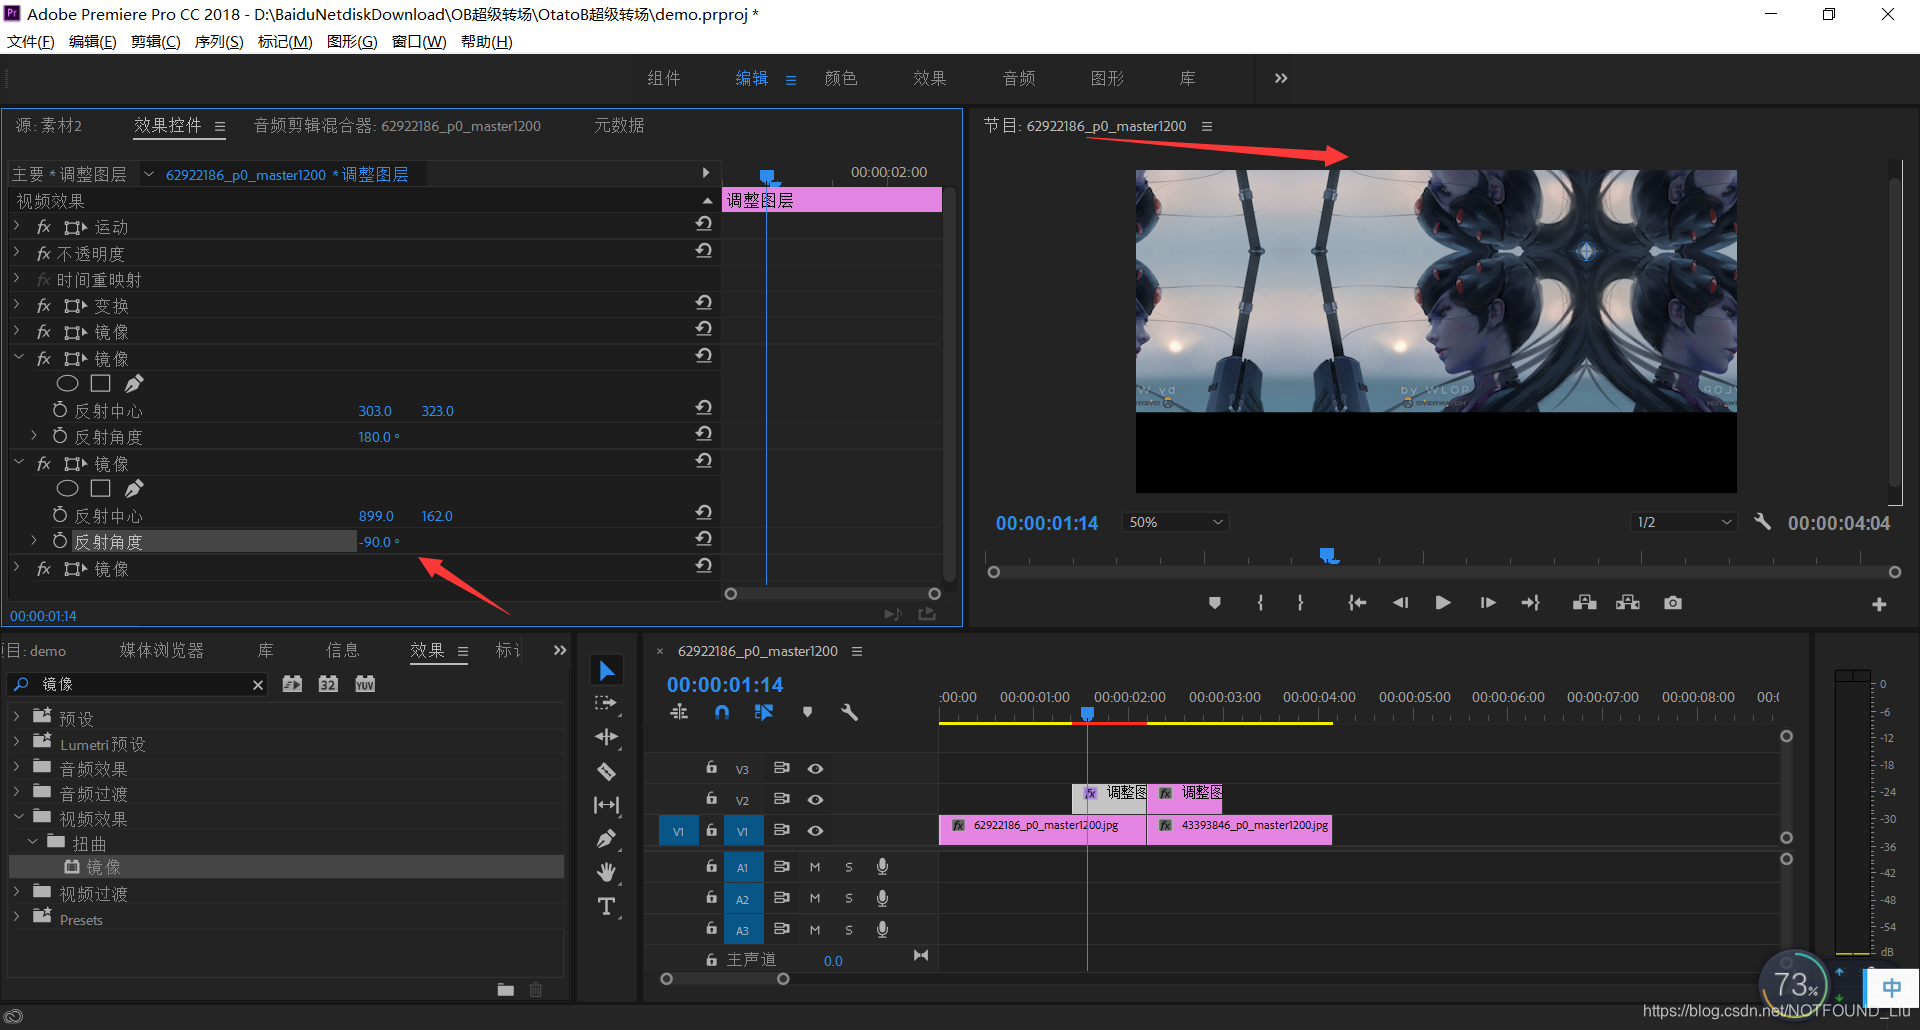Collapse the 视频效果 folder
1920x1030 pixels.
click(18, 817)
